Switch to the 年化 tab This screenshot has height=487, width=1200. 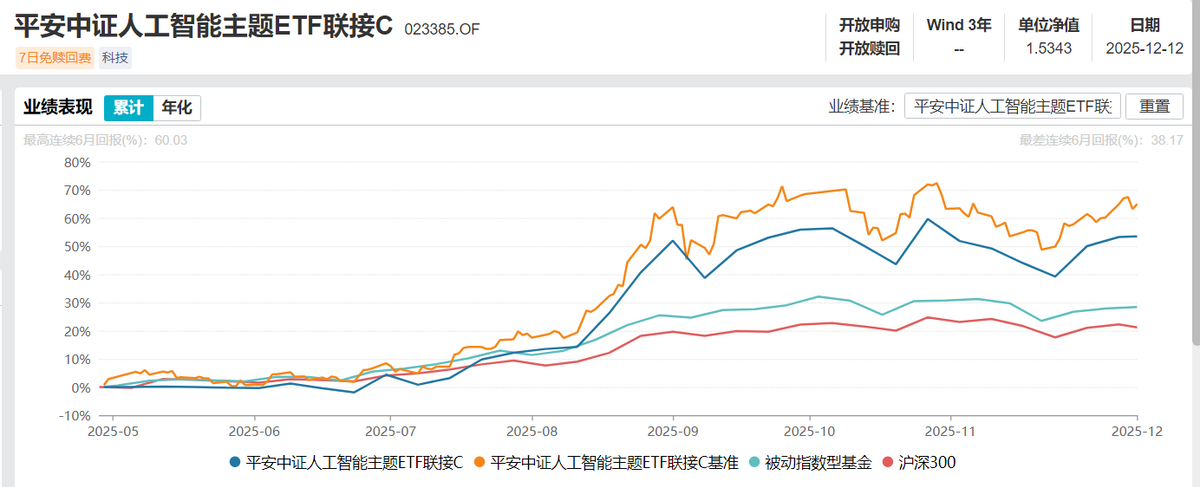[177, 107]
